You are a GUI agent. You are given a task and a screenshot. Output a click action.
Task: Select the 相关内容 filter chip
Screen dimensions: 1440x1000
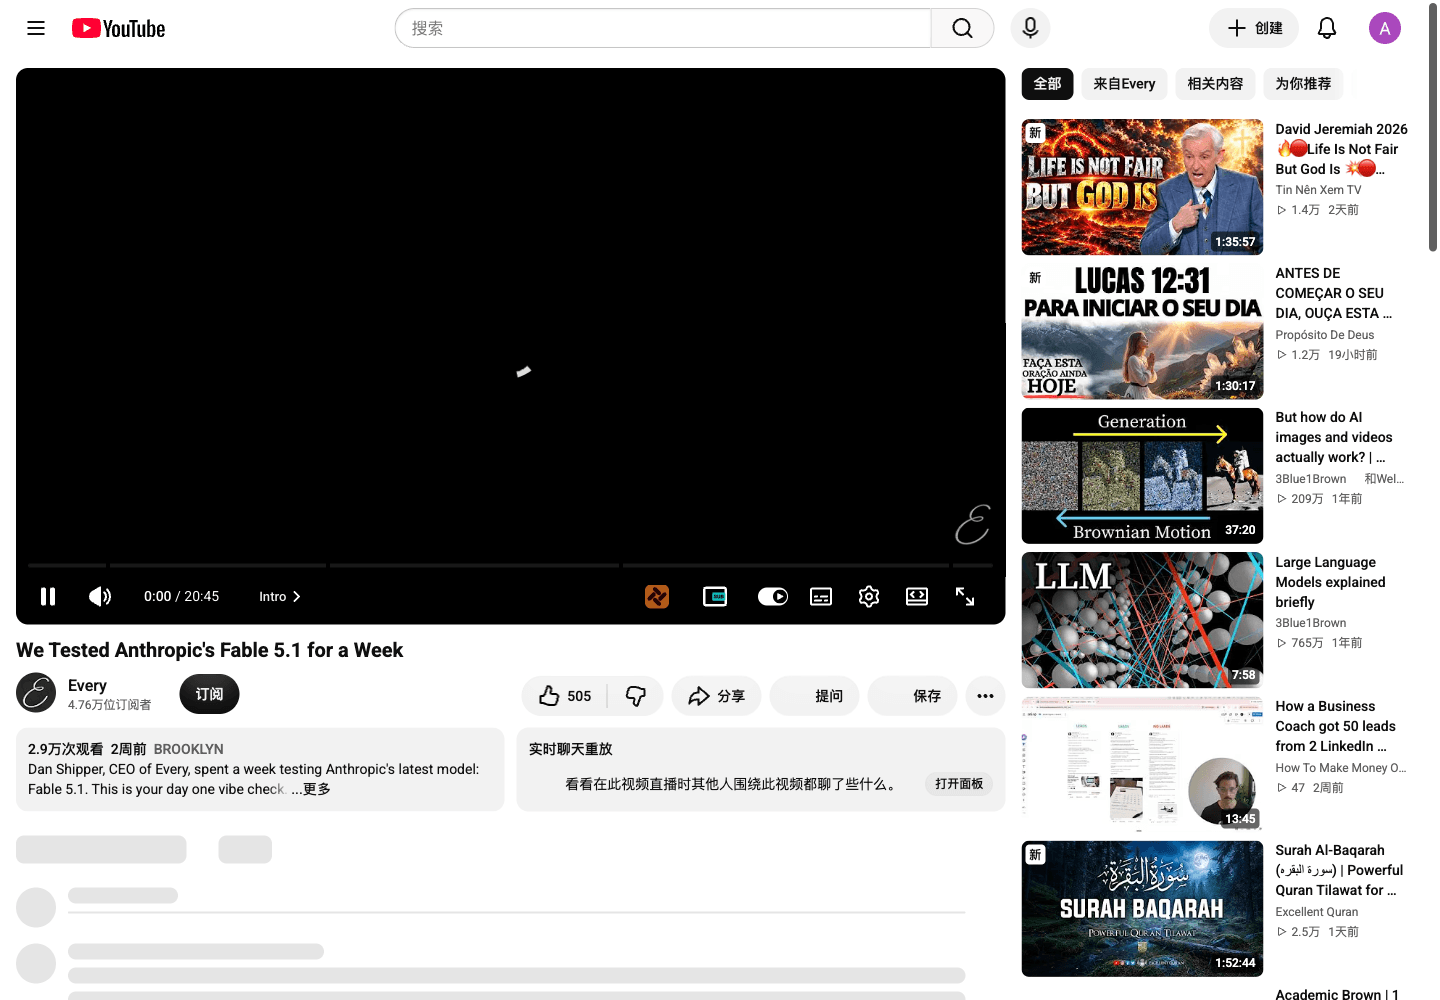point(1215,84)
